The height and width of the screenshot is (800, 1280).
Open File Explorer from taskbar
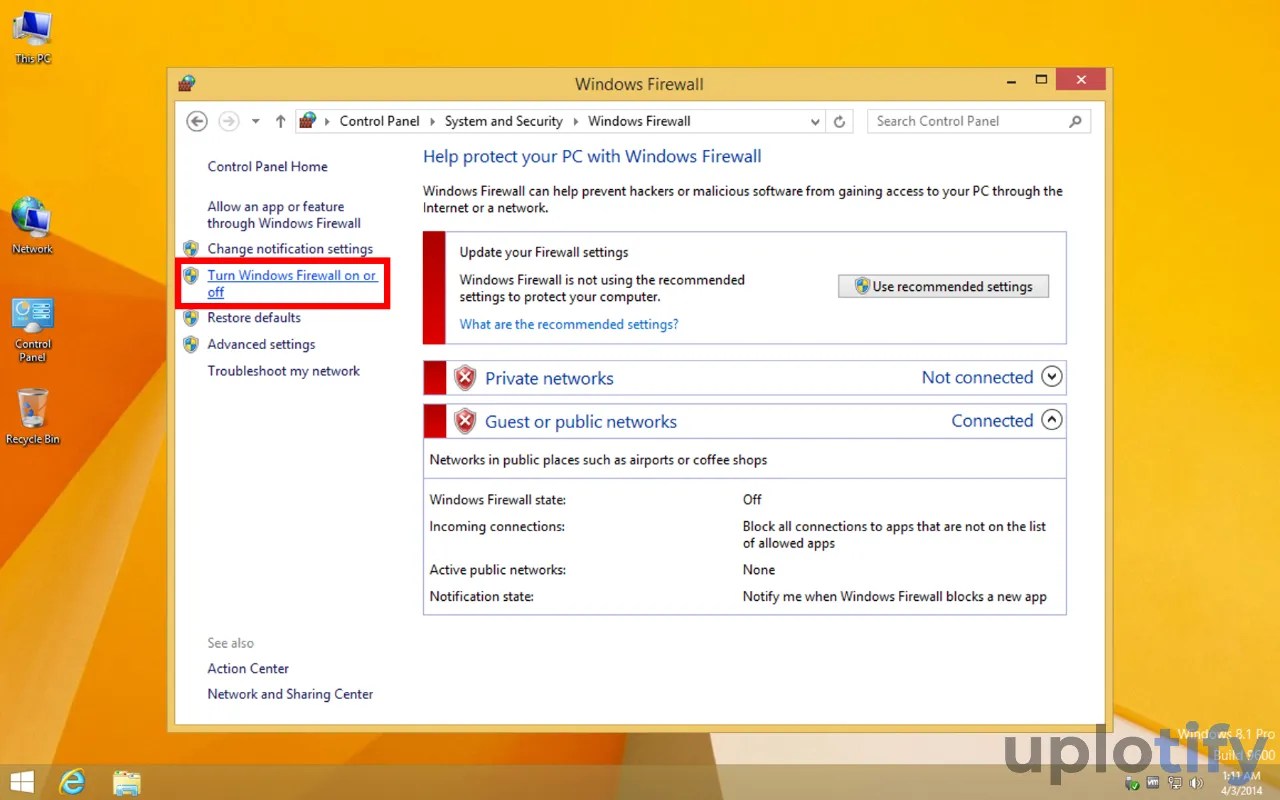(126, 781)
